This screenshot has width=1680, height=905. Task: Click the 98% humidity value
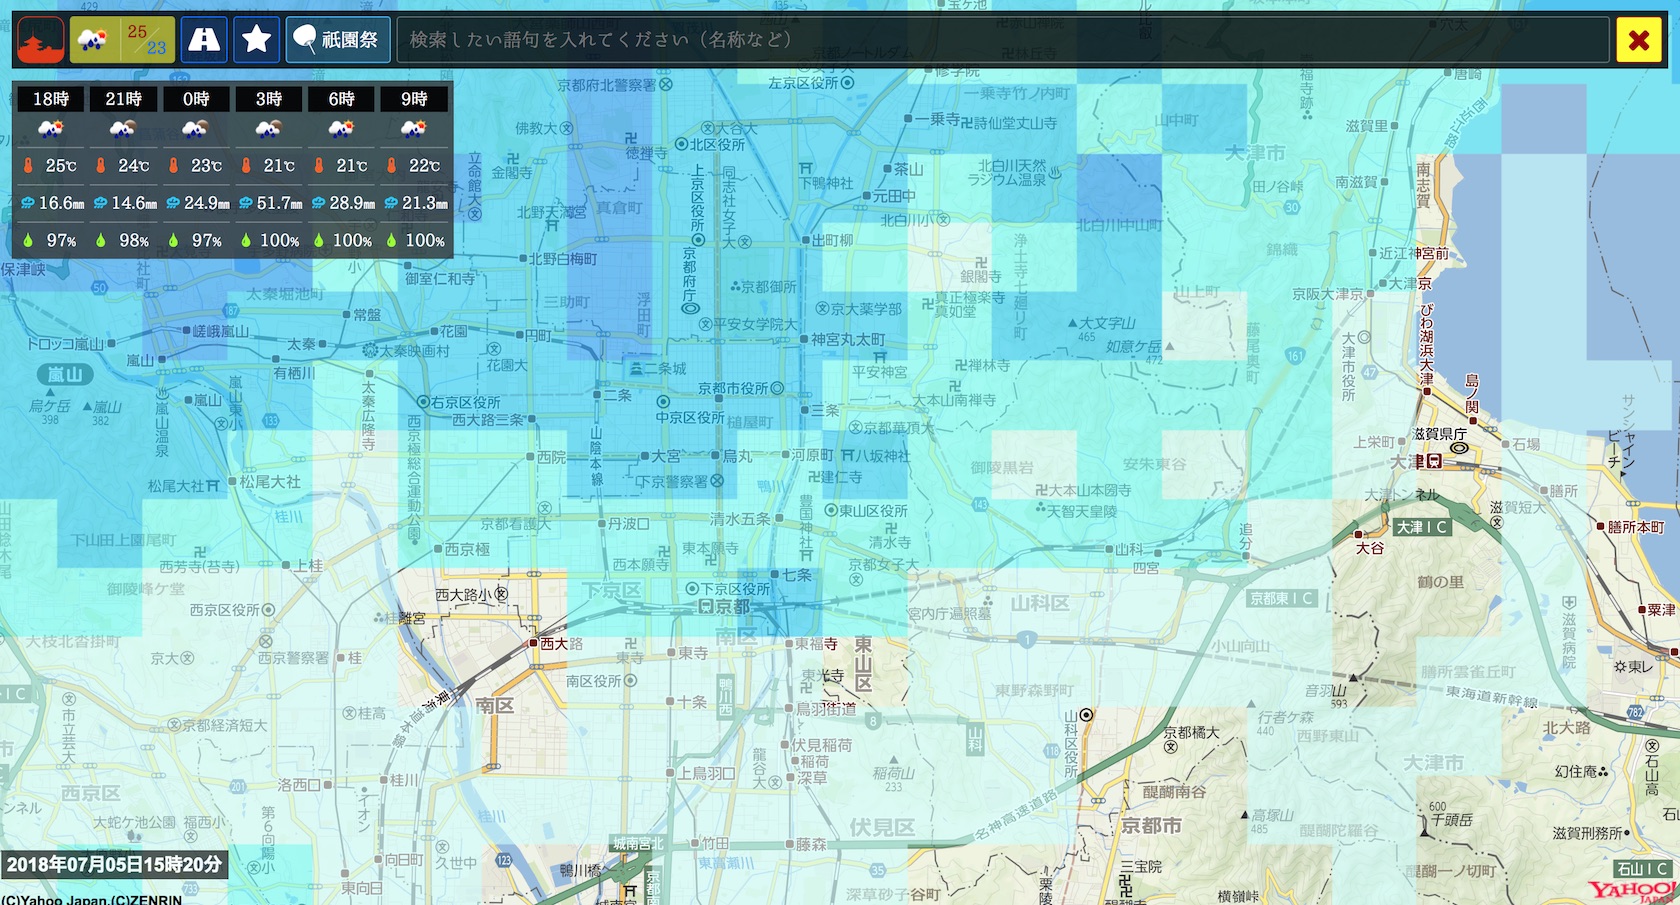(x=134, y=241)
